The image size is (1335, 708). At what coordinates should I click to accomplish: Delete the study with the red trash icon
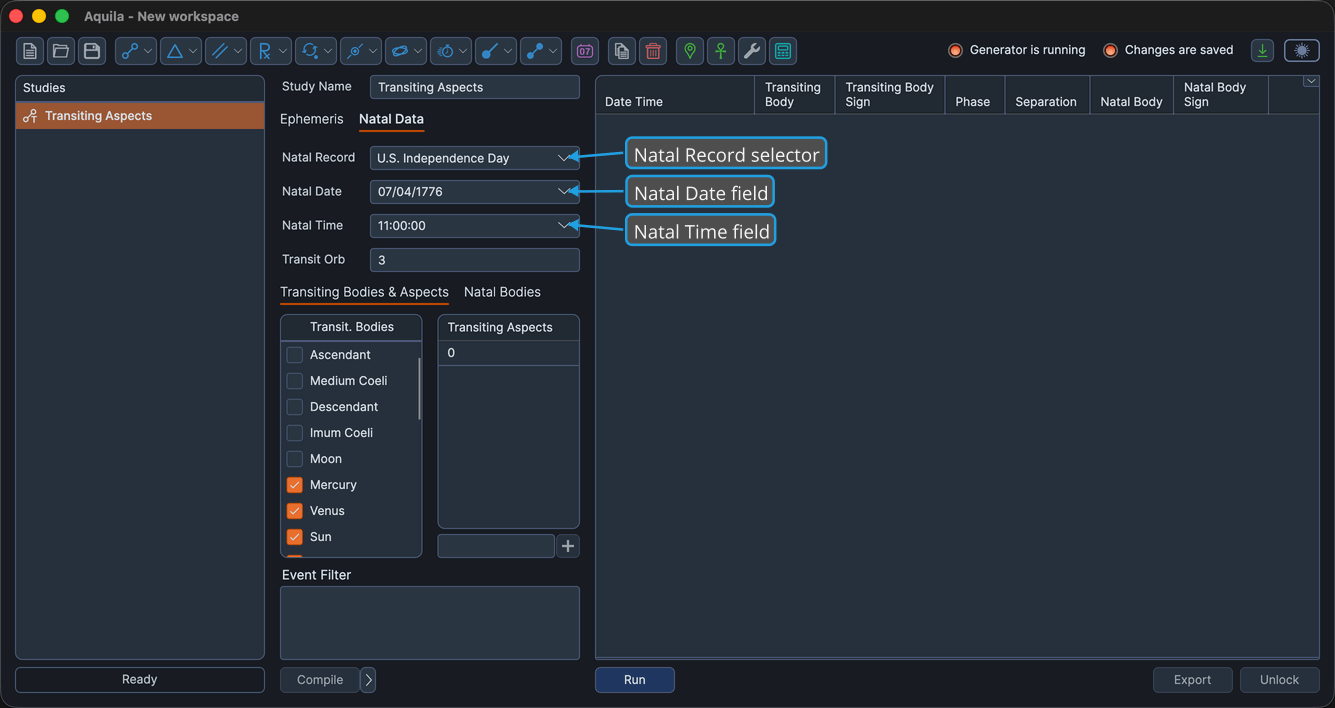point(653,51)
